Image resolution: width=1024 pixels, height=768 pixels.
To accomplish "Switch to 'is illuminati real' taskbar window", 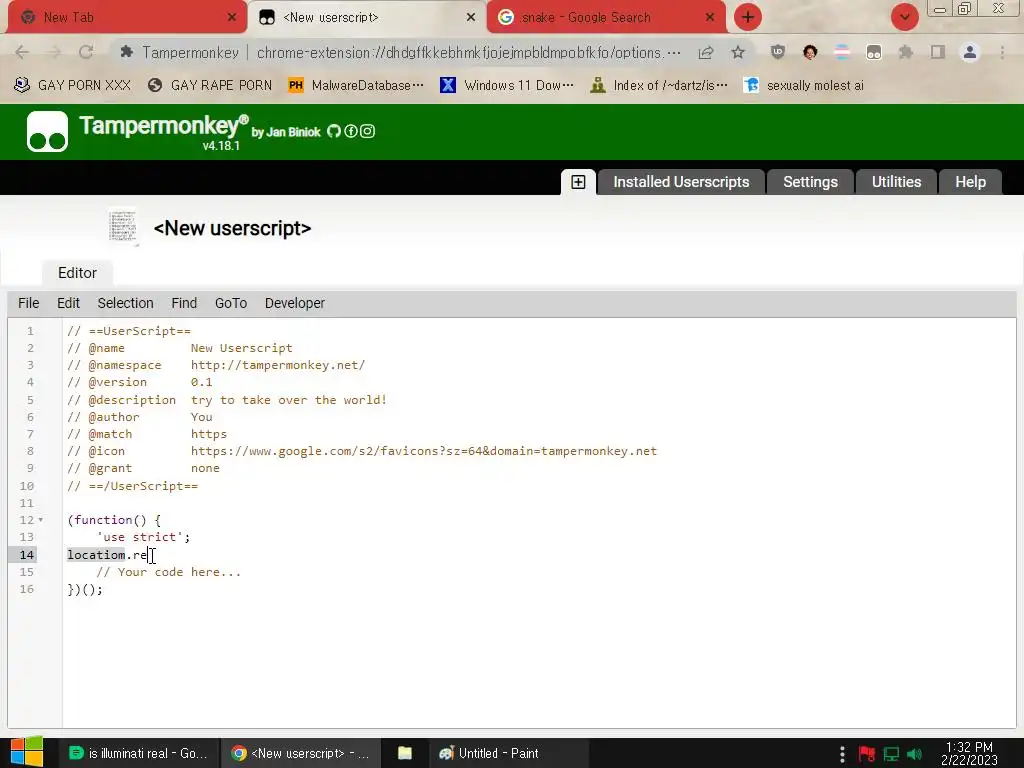I will tap(138, 753).
